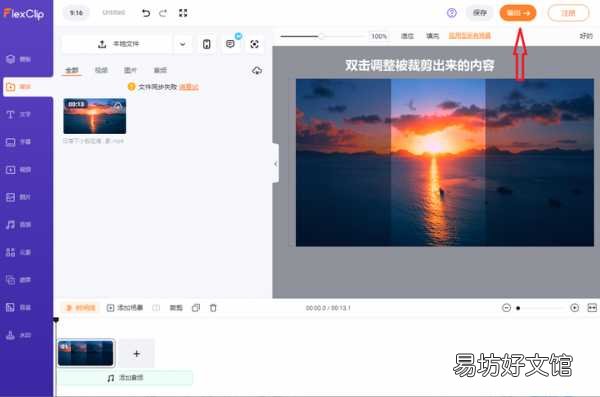Viewport: 600px width, 397px height.
Task: Click the timeline zoom slider
Action: point(541,308)
